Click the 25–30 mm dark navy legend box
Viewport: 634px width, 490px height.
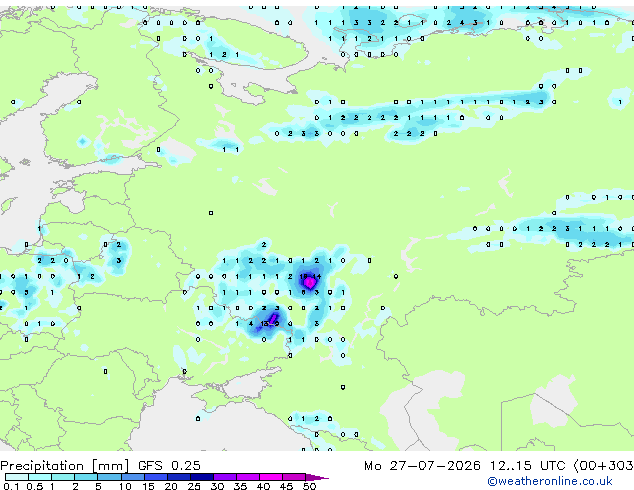tap(201, 477)
